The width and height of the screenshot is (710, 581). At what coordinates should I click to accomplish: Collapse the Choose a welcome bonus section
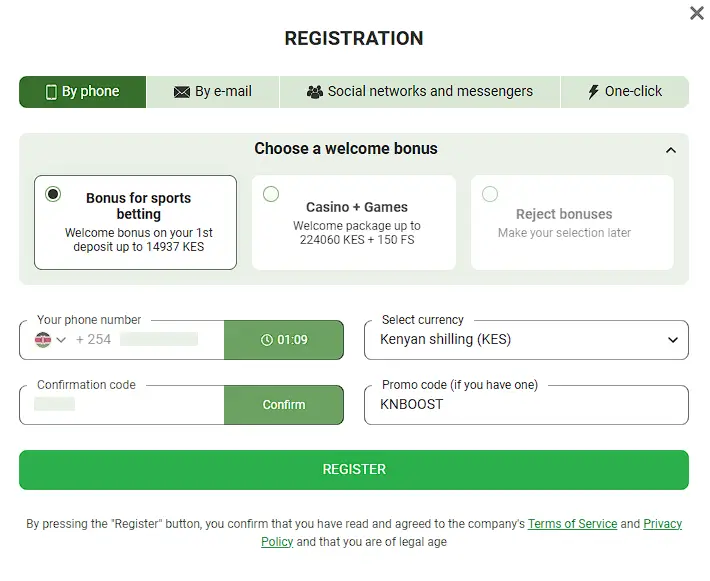671,150
